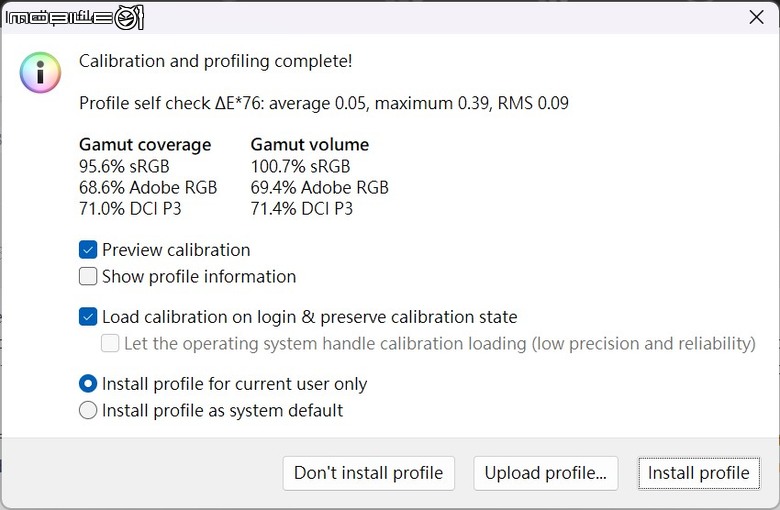Close the calibration complete dialog
Image resolution: width=780 pixels, height=510 pixels.
[756, 17]
